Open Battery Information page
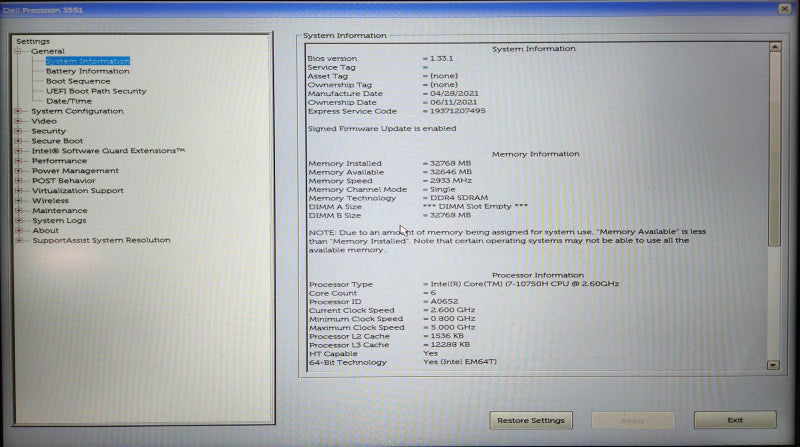Image resolution: width=800 pixels, height=447 pixels. (x=88, y=71)
